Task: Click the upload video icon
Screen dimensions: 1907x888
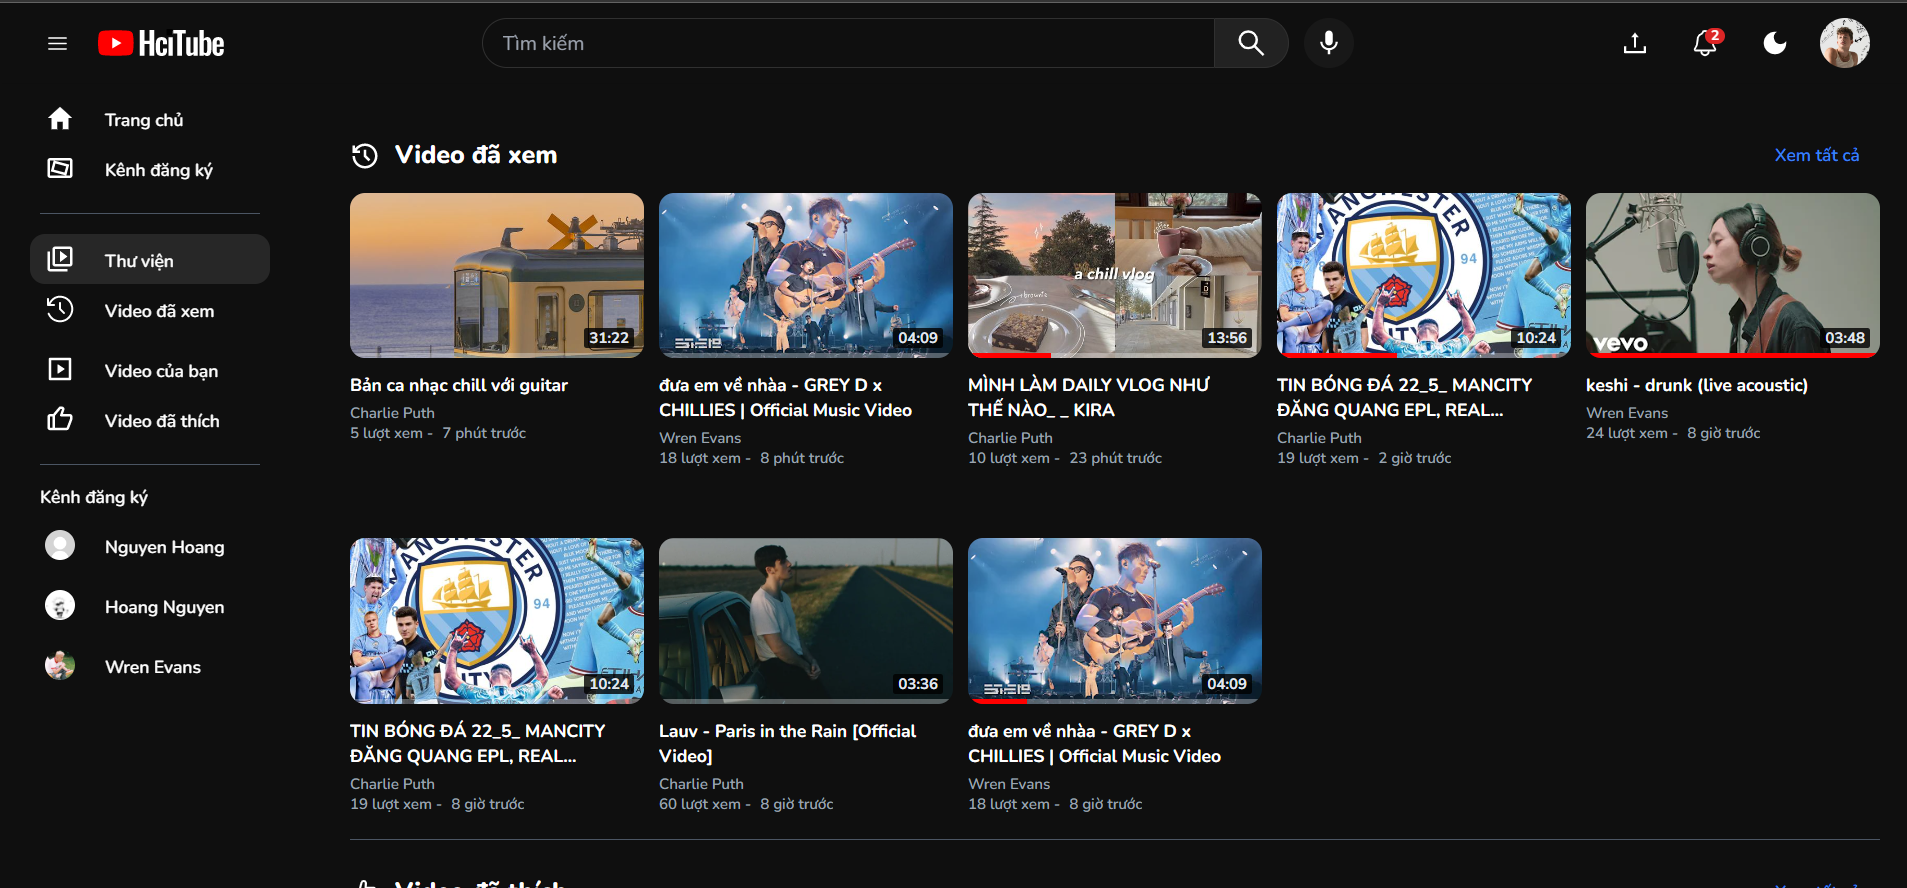Action: coord(1635,43)
